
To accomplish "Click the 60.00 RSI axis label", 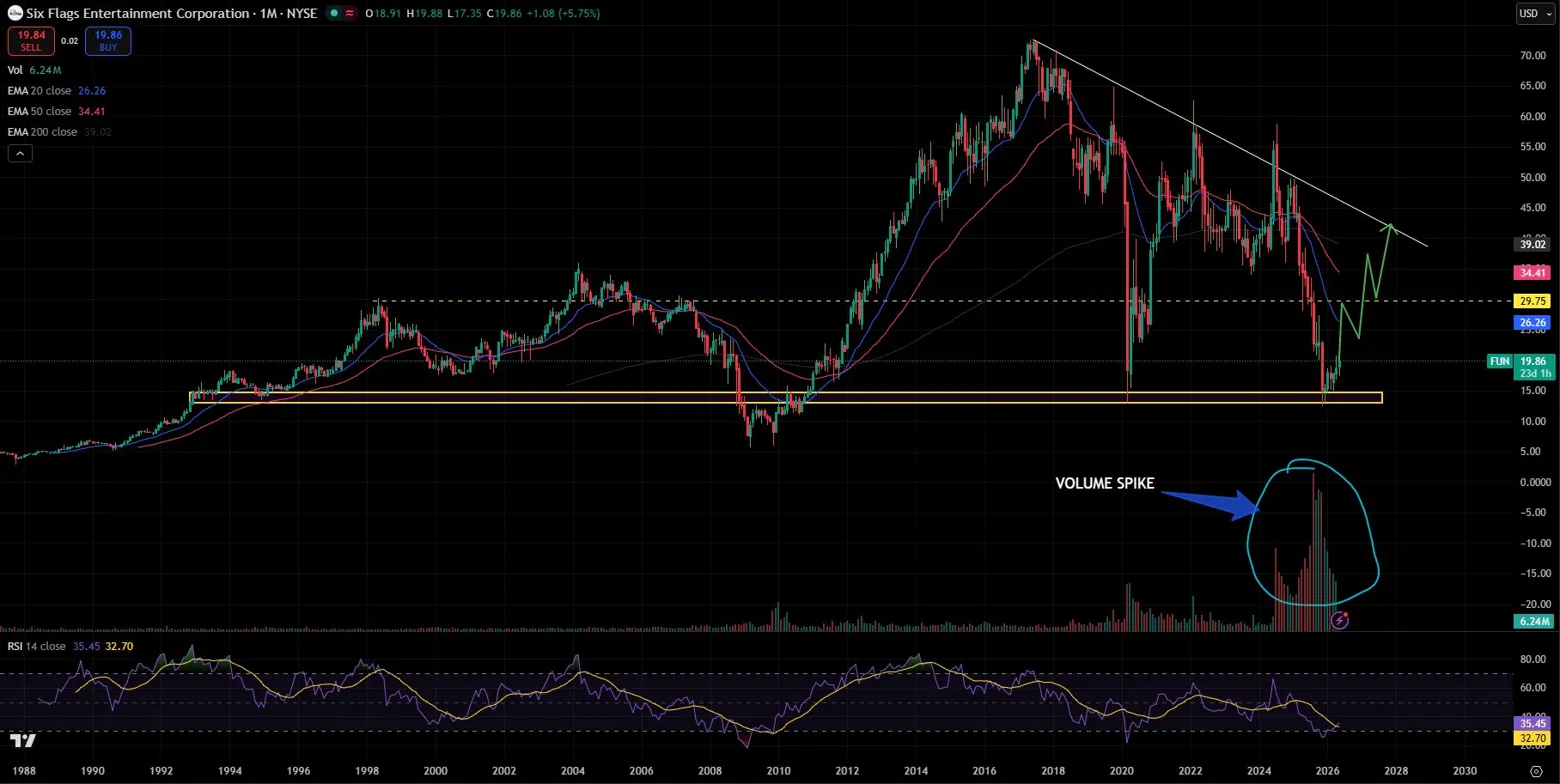I will click(x=1534, y=687).
